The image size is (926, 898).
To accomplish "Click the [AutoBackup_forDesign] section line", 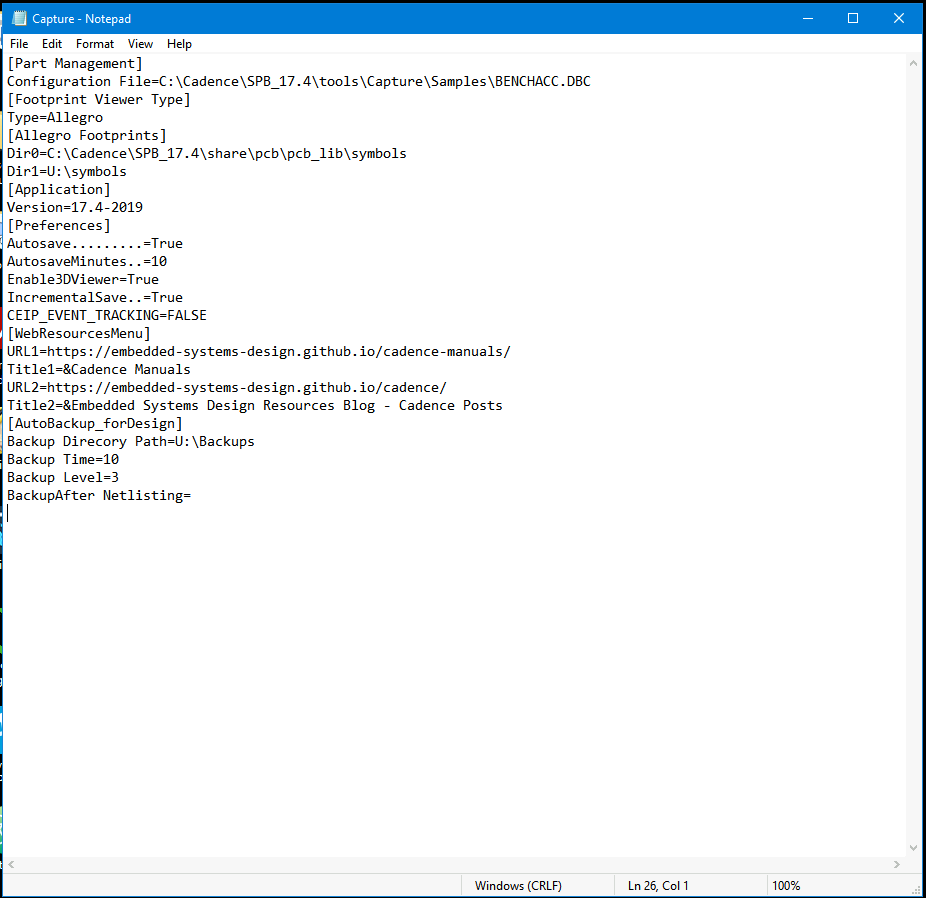I will (94, 423).
